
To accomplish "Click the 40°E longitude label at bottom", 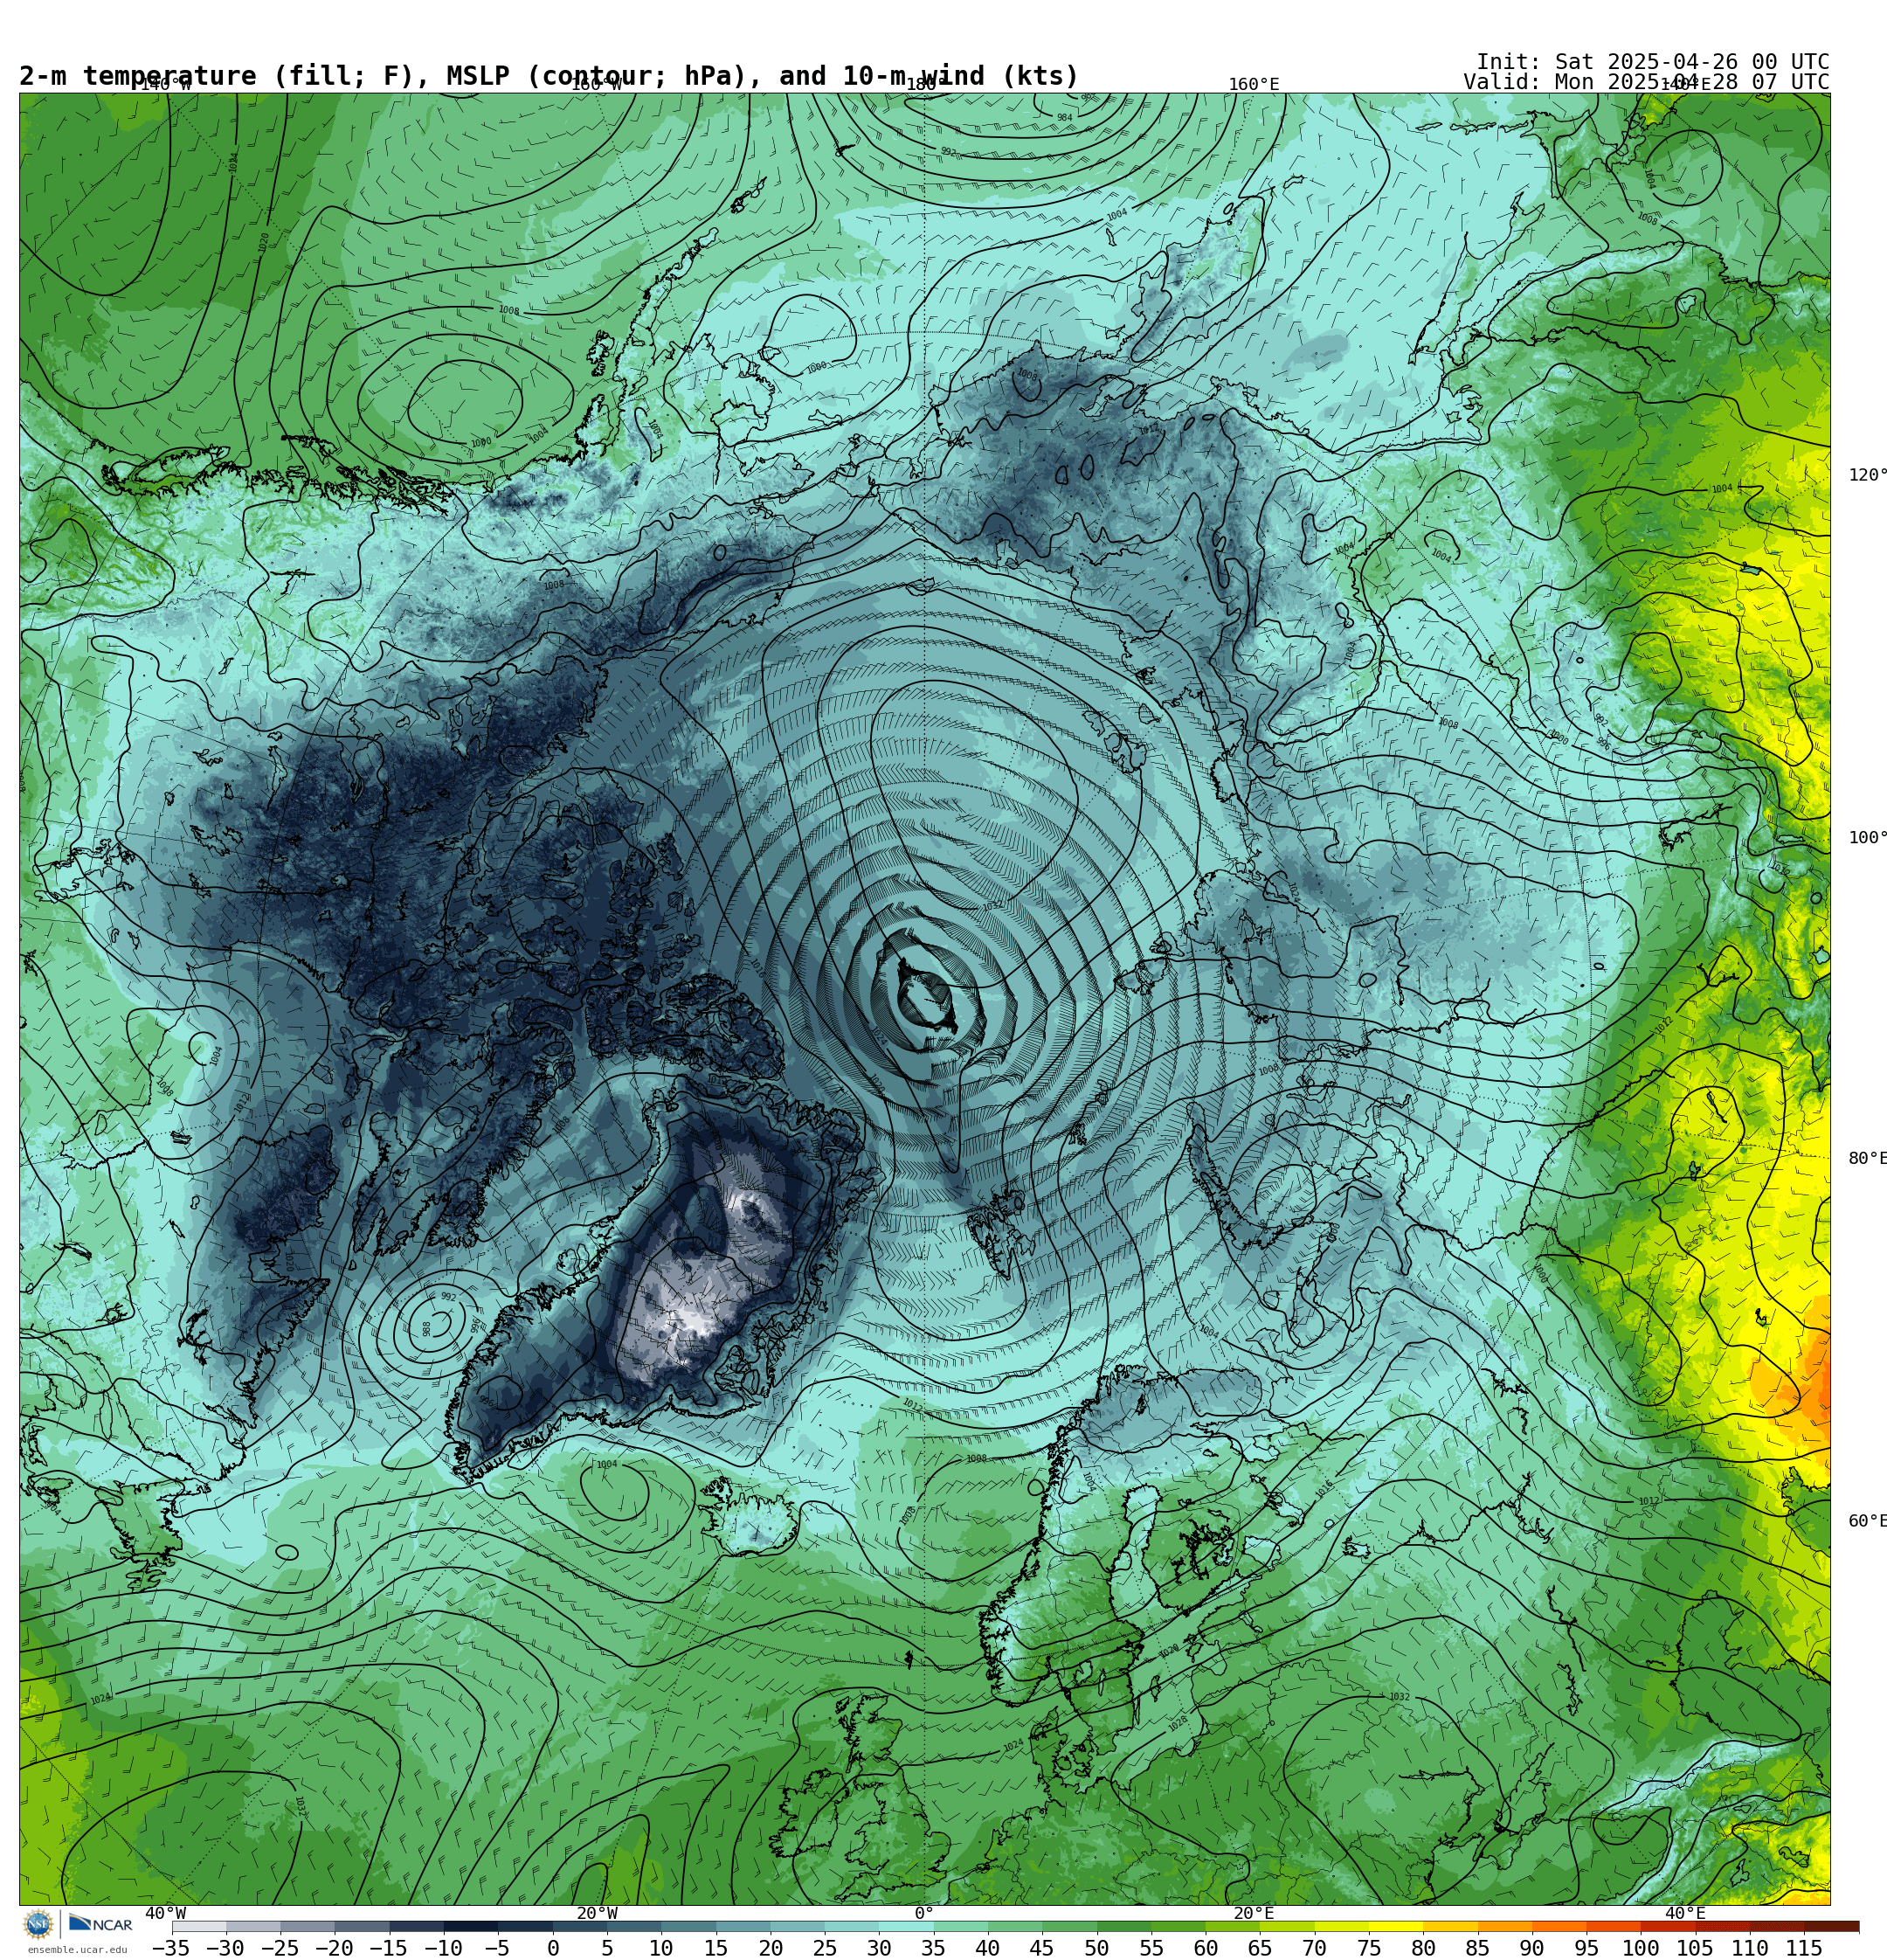I will [x=1684, y=1914].
